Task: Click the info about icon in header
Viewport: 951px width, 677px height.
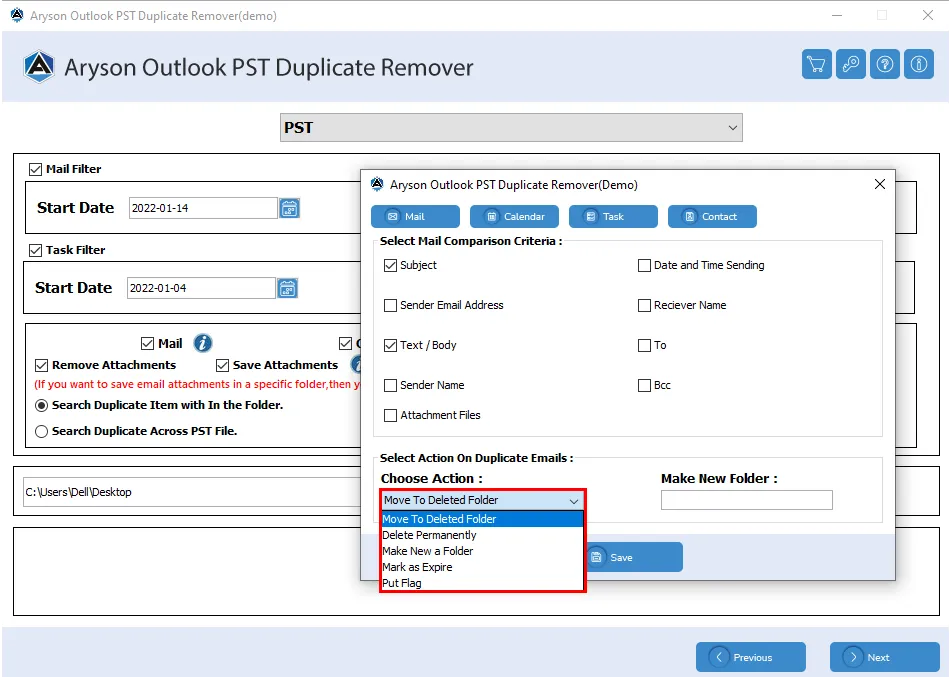Action: coord(918,64)
